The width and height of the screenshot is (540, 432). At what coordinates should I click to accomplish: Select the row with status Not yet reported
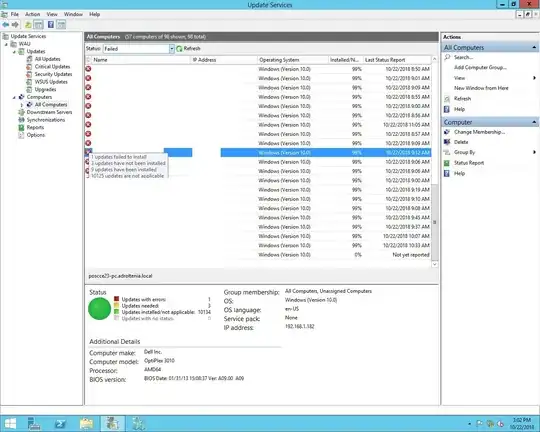[258, 255]
